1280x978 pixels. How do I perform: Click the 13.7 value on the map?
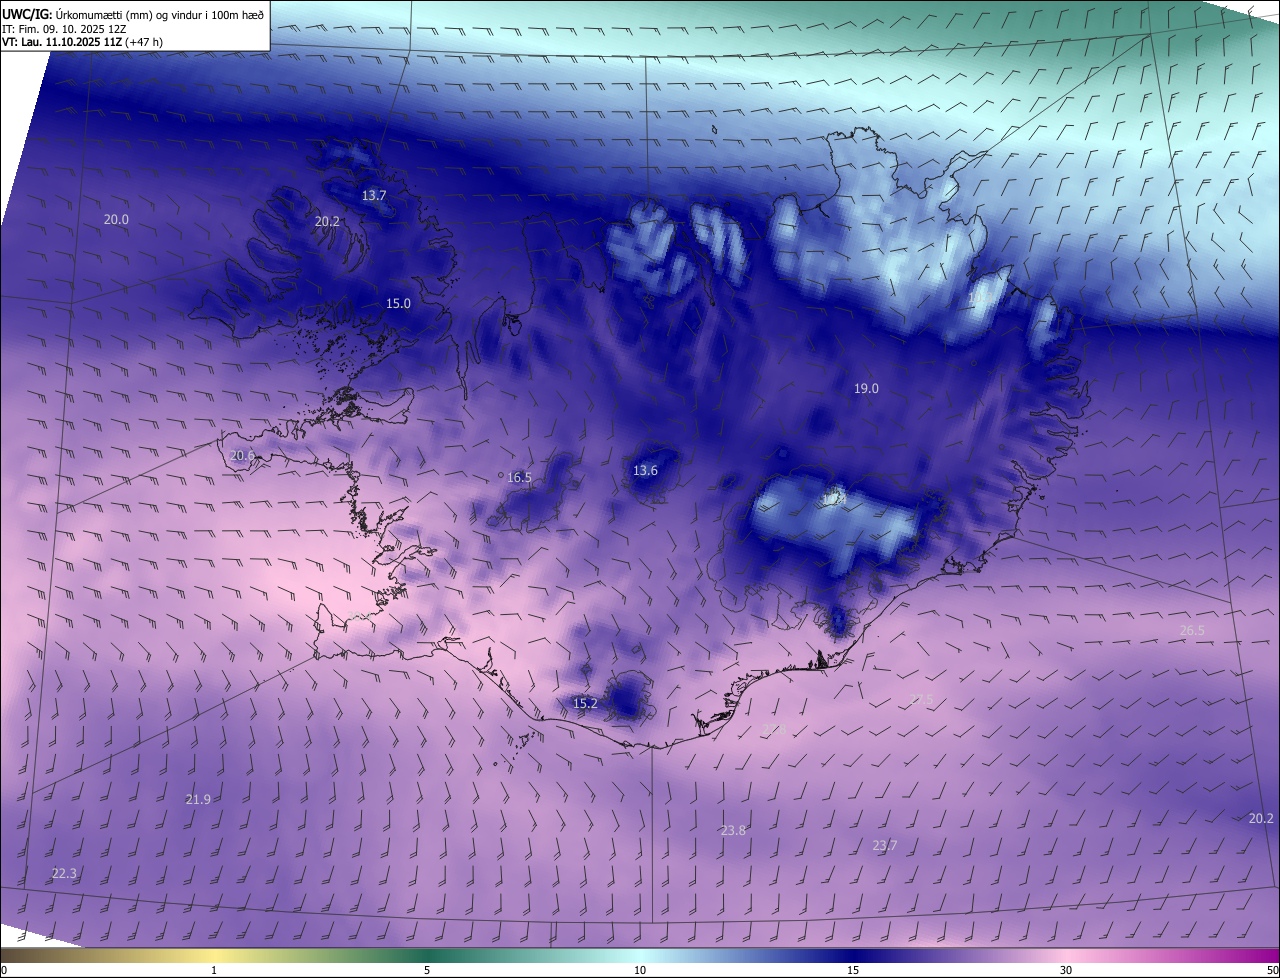(x=374, y=196)
